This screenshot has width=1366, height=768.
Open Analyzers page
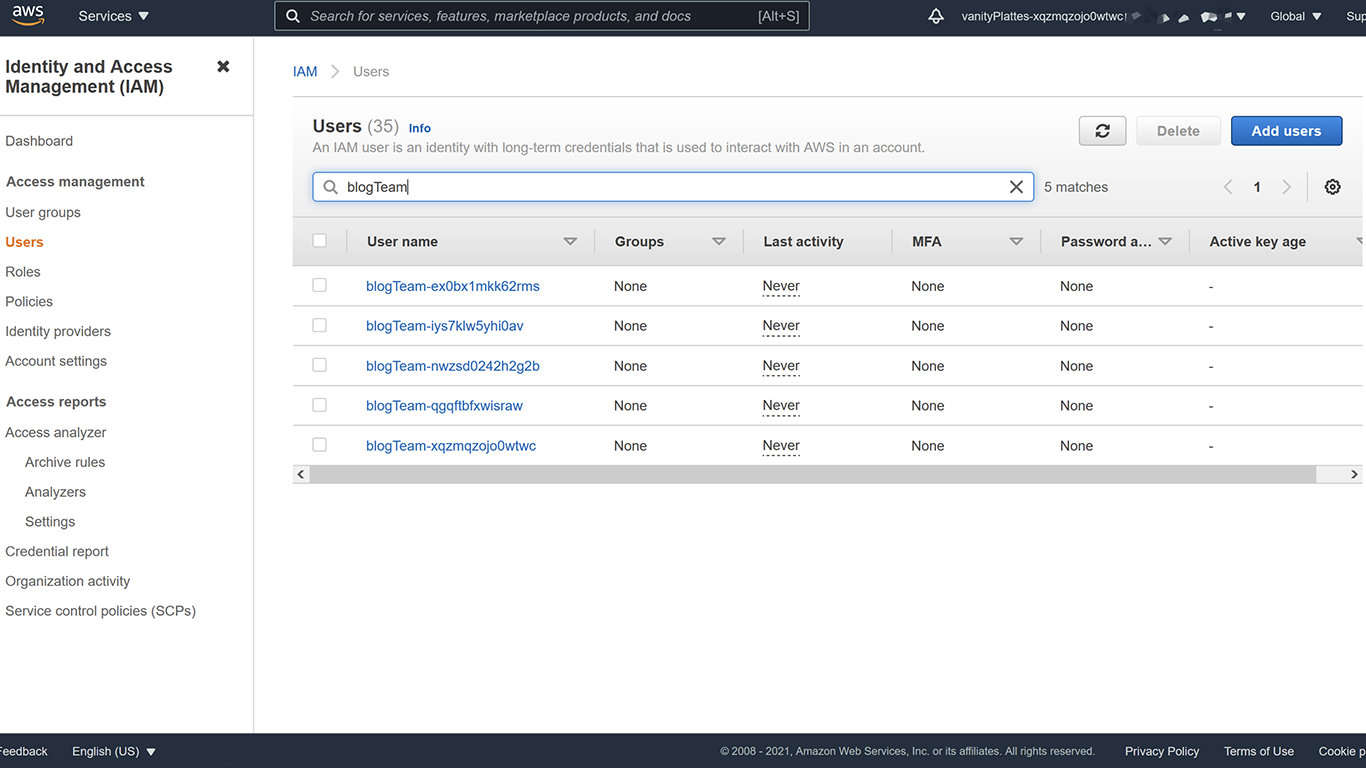55,492
